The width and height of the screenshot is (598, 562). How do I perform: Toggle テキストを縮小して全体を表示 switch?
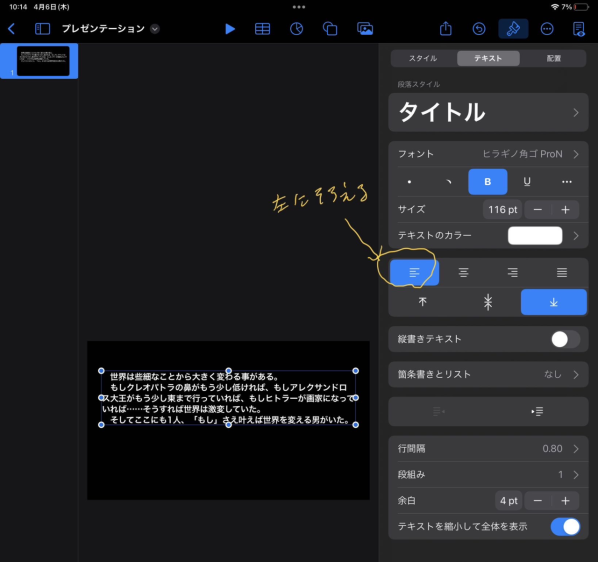click(565, 527)
